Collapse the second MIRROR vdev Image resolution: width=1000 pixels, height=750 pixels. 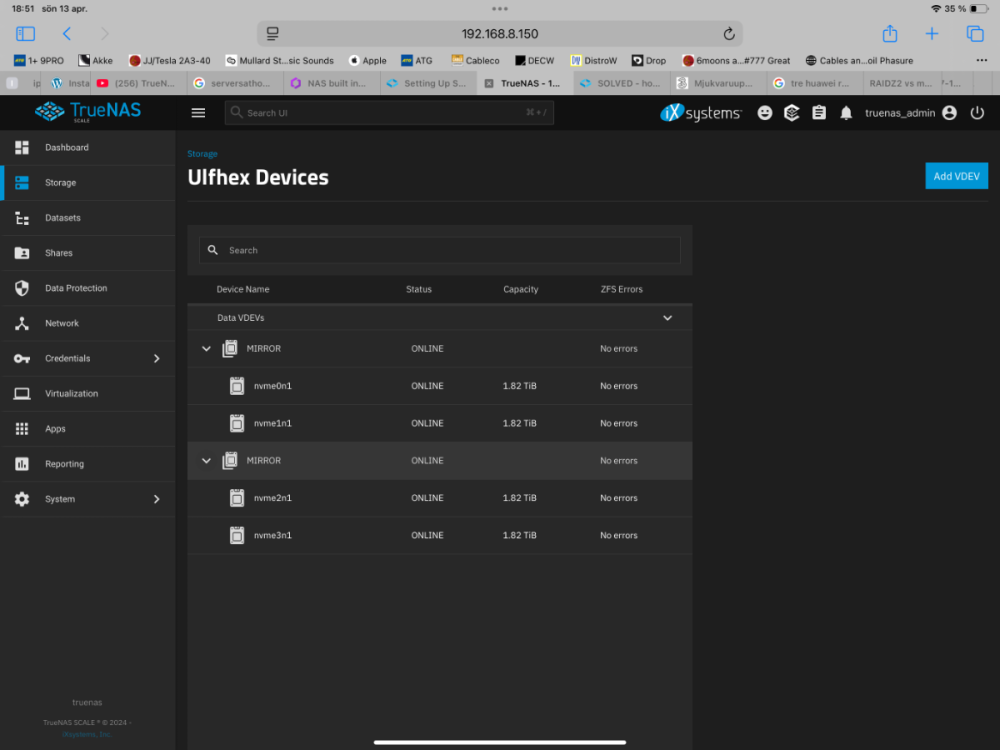click(x=207, y=461)
